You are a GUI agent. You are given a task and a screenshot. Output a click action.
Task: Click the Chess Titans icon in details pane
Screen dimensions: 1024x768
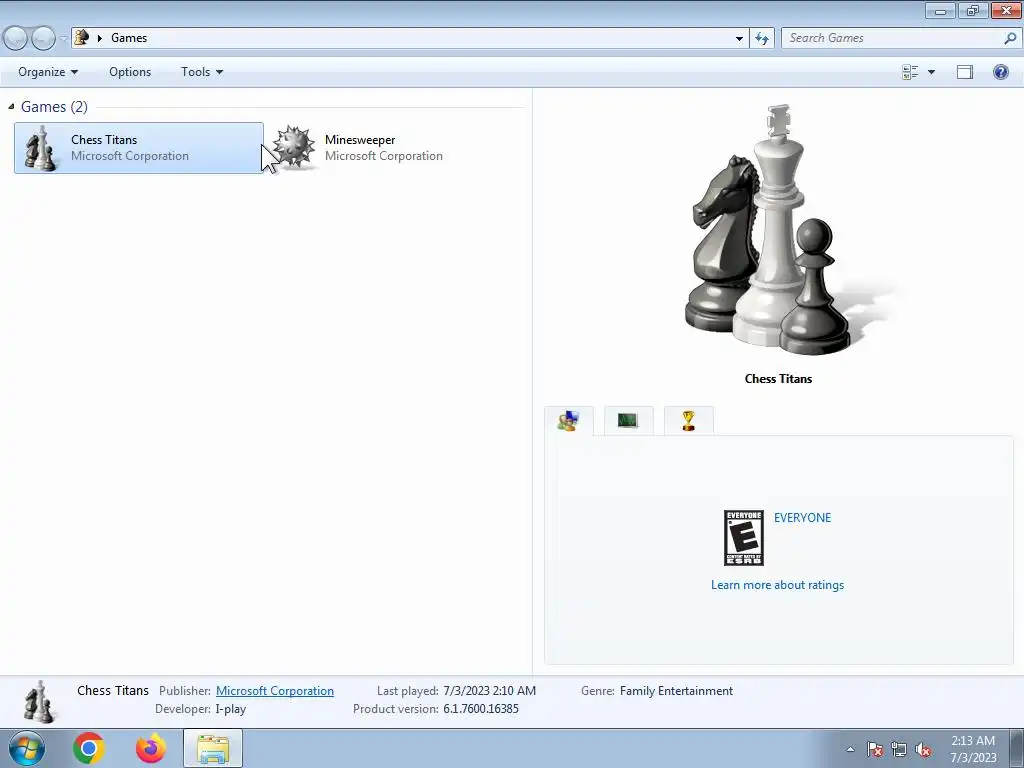pyautogui.click(x=39, y=701)
